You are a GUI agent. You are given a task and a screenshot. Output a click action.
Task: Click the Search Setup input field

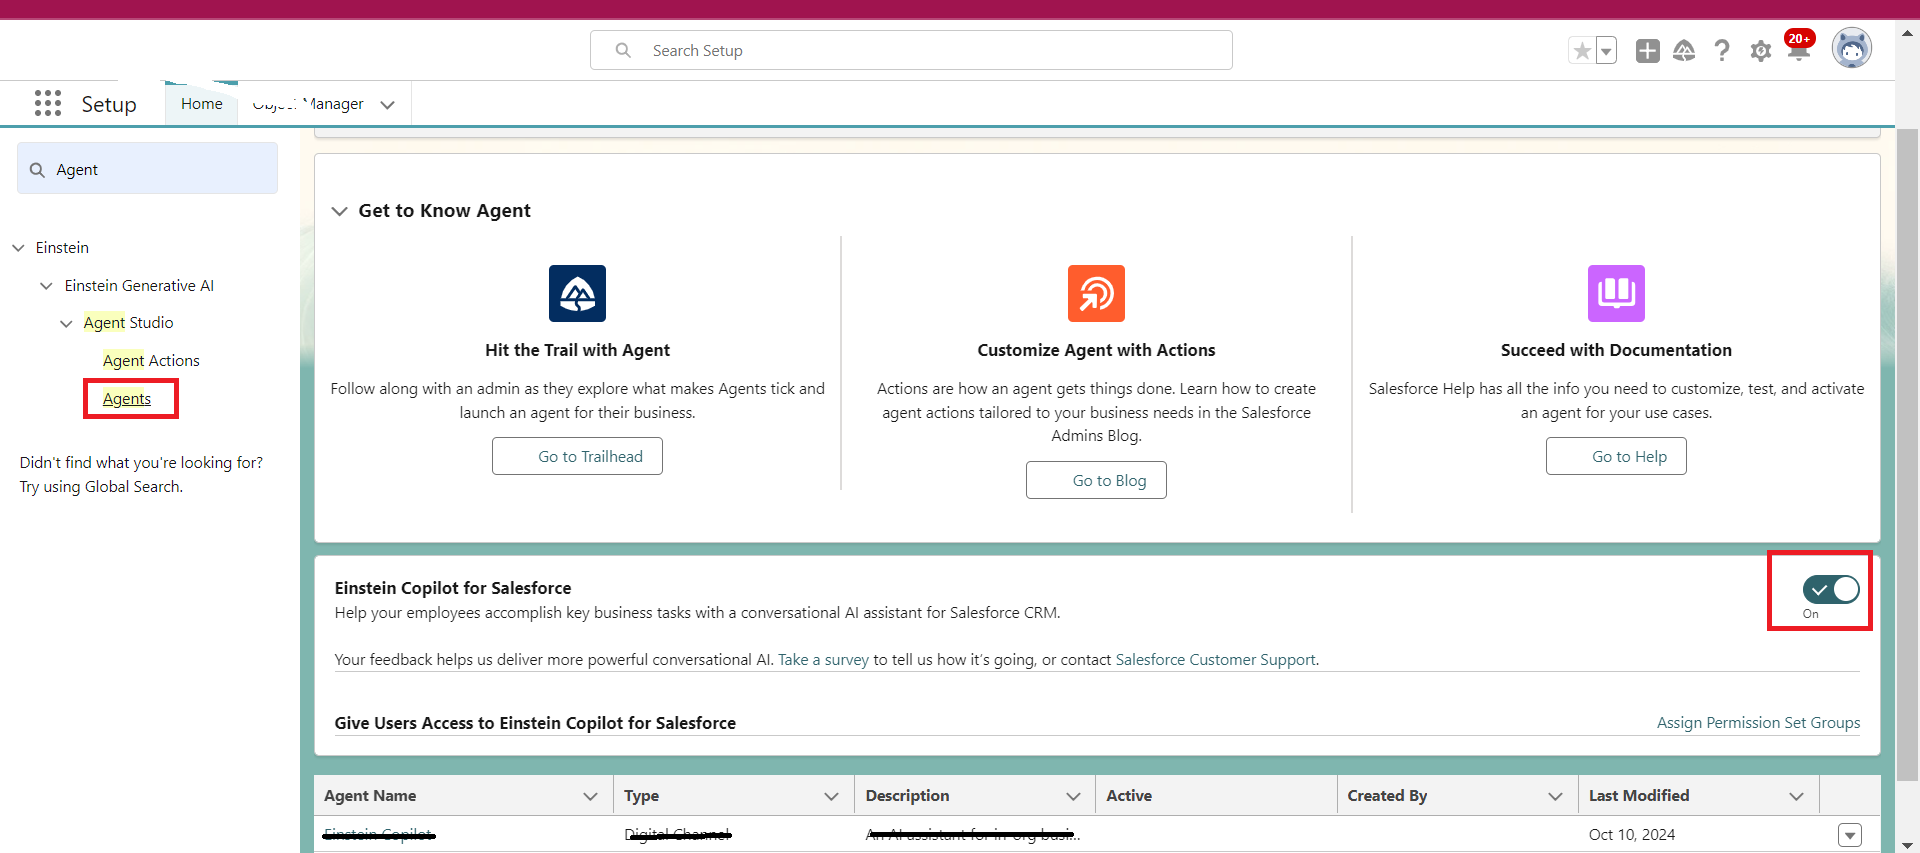coord(911,50)
